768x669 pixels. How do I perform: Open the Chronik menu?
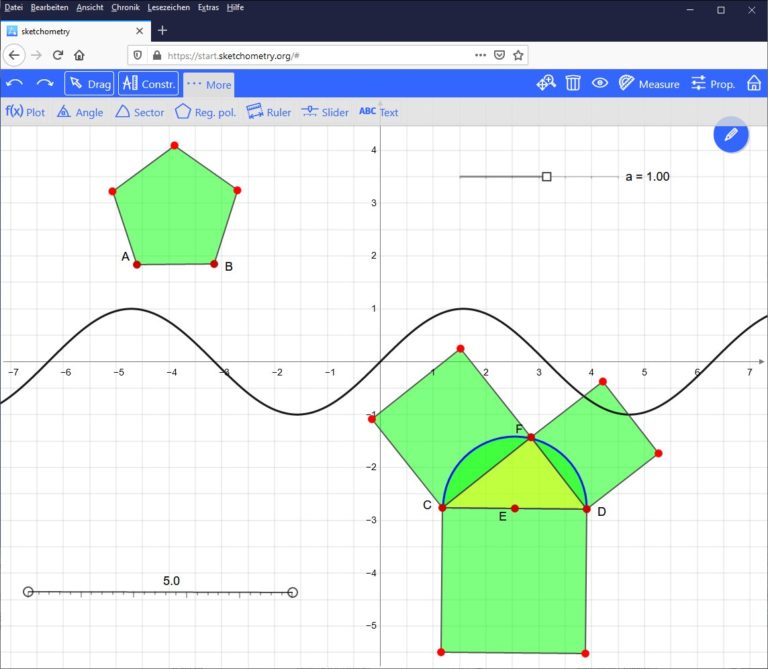click(x=125, y=7)
